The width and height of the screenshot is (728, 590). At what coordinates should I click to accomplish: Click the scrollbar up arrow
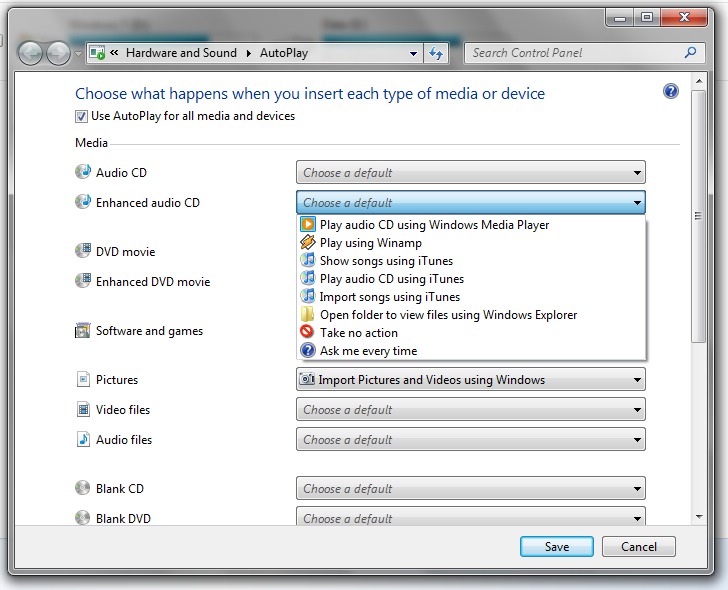coord(699,82)
